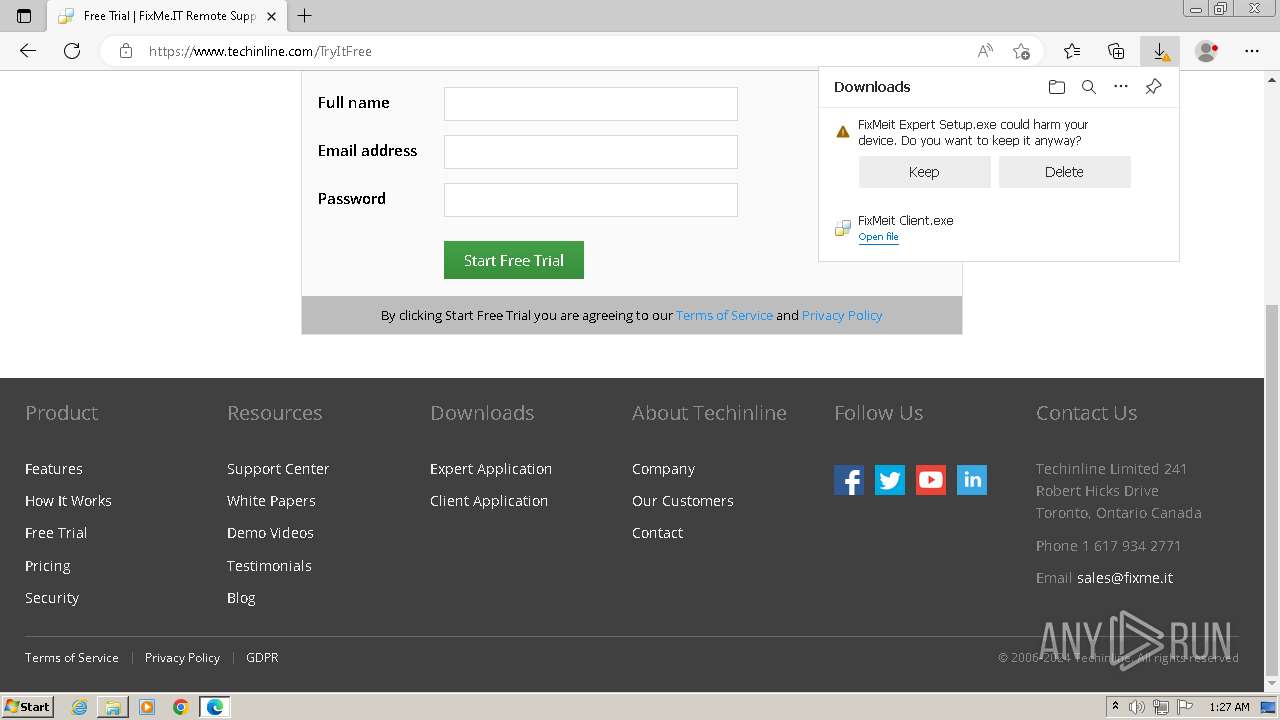The height and width of the screenshot is (720, 1280).
Task: Open Read aloud icon in address bar
Action: click(x=985, y=51)
